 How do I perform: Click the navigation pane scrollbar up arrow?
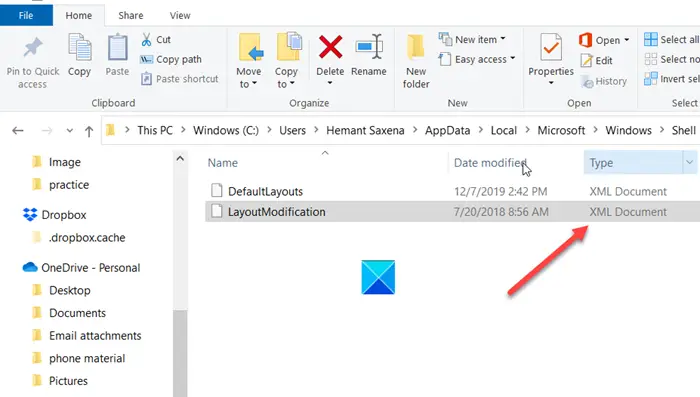tap(180, 159)
